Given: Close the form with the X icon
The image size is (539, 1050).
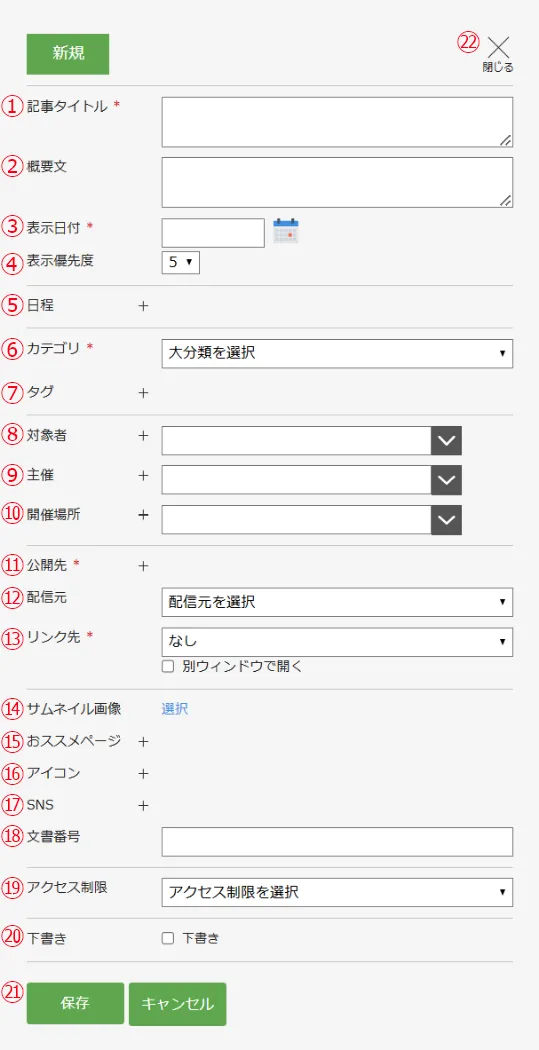Looking at the screenshot, I should (498, 47).
